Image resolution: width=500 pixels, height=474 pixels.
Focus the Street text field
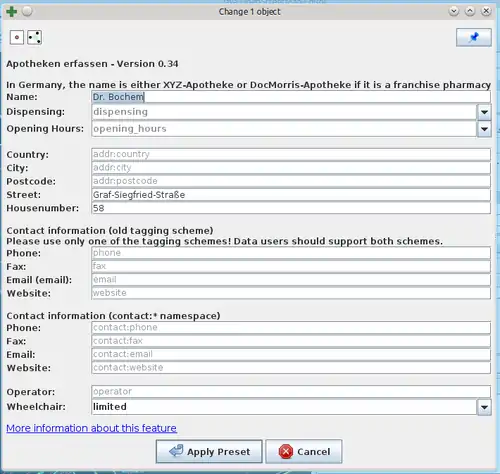[x=291, y=195]
